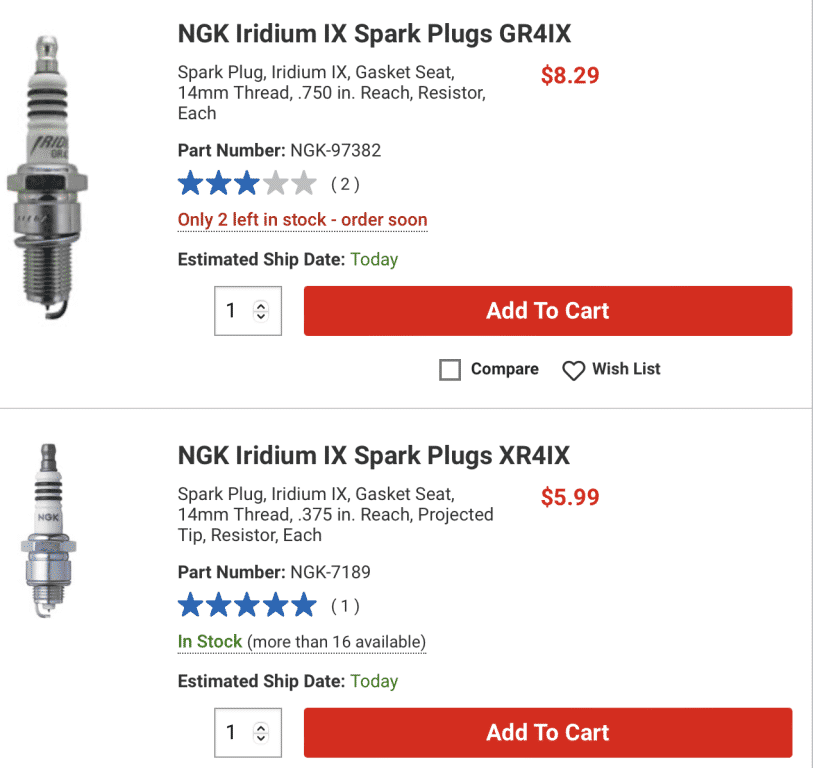Add the XR4IX spark plug to cart

[547, 733]
